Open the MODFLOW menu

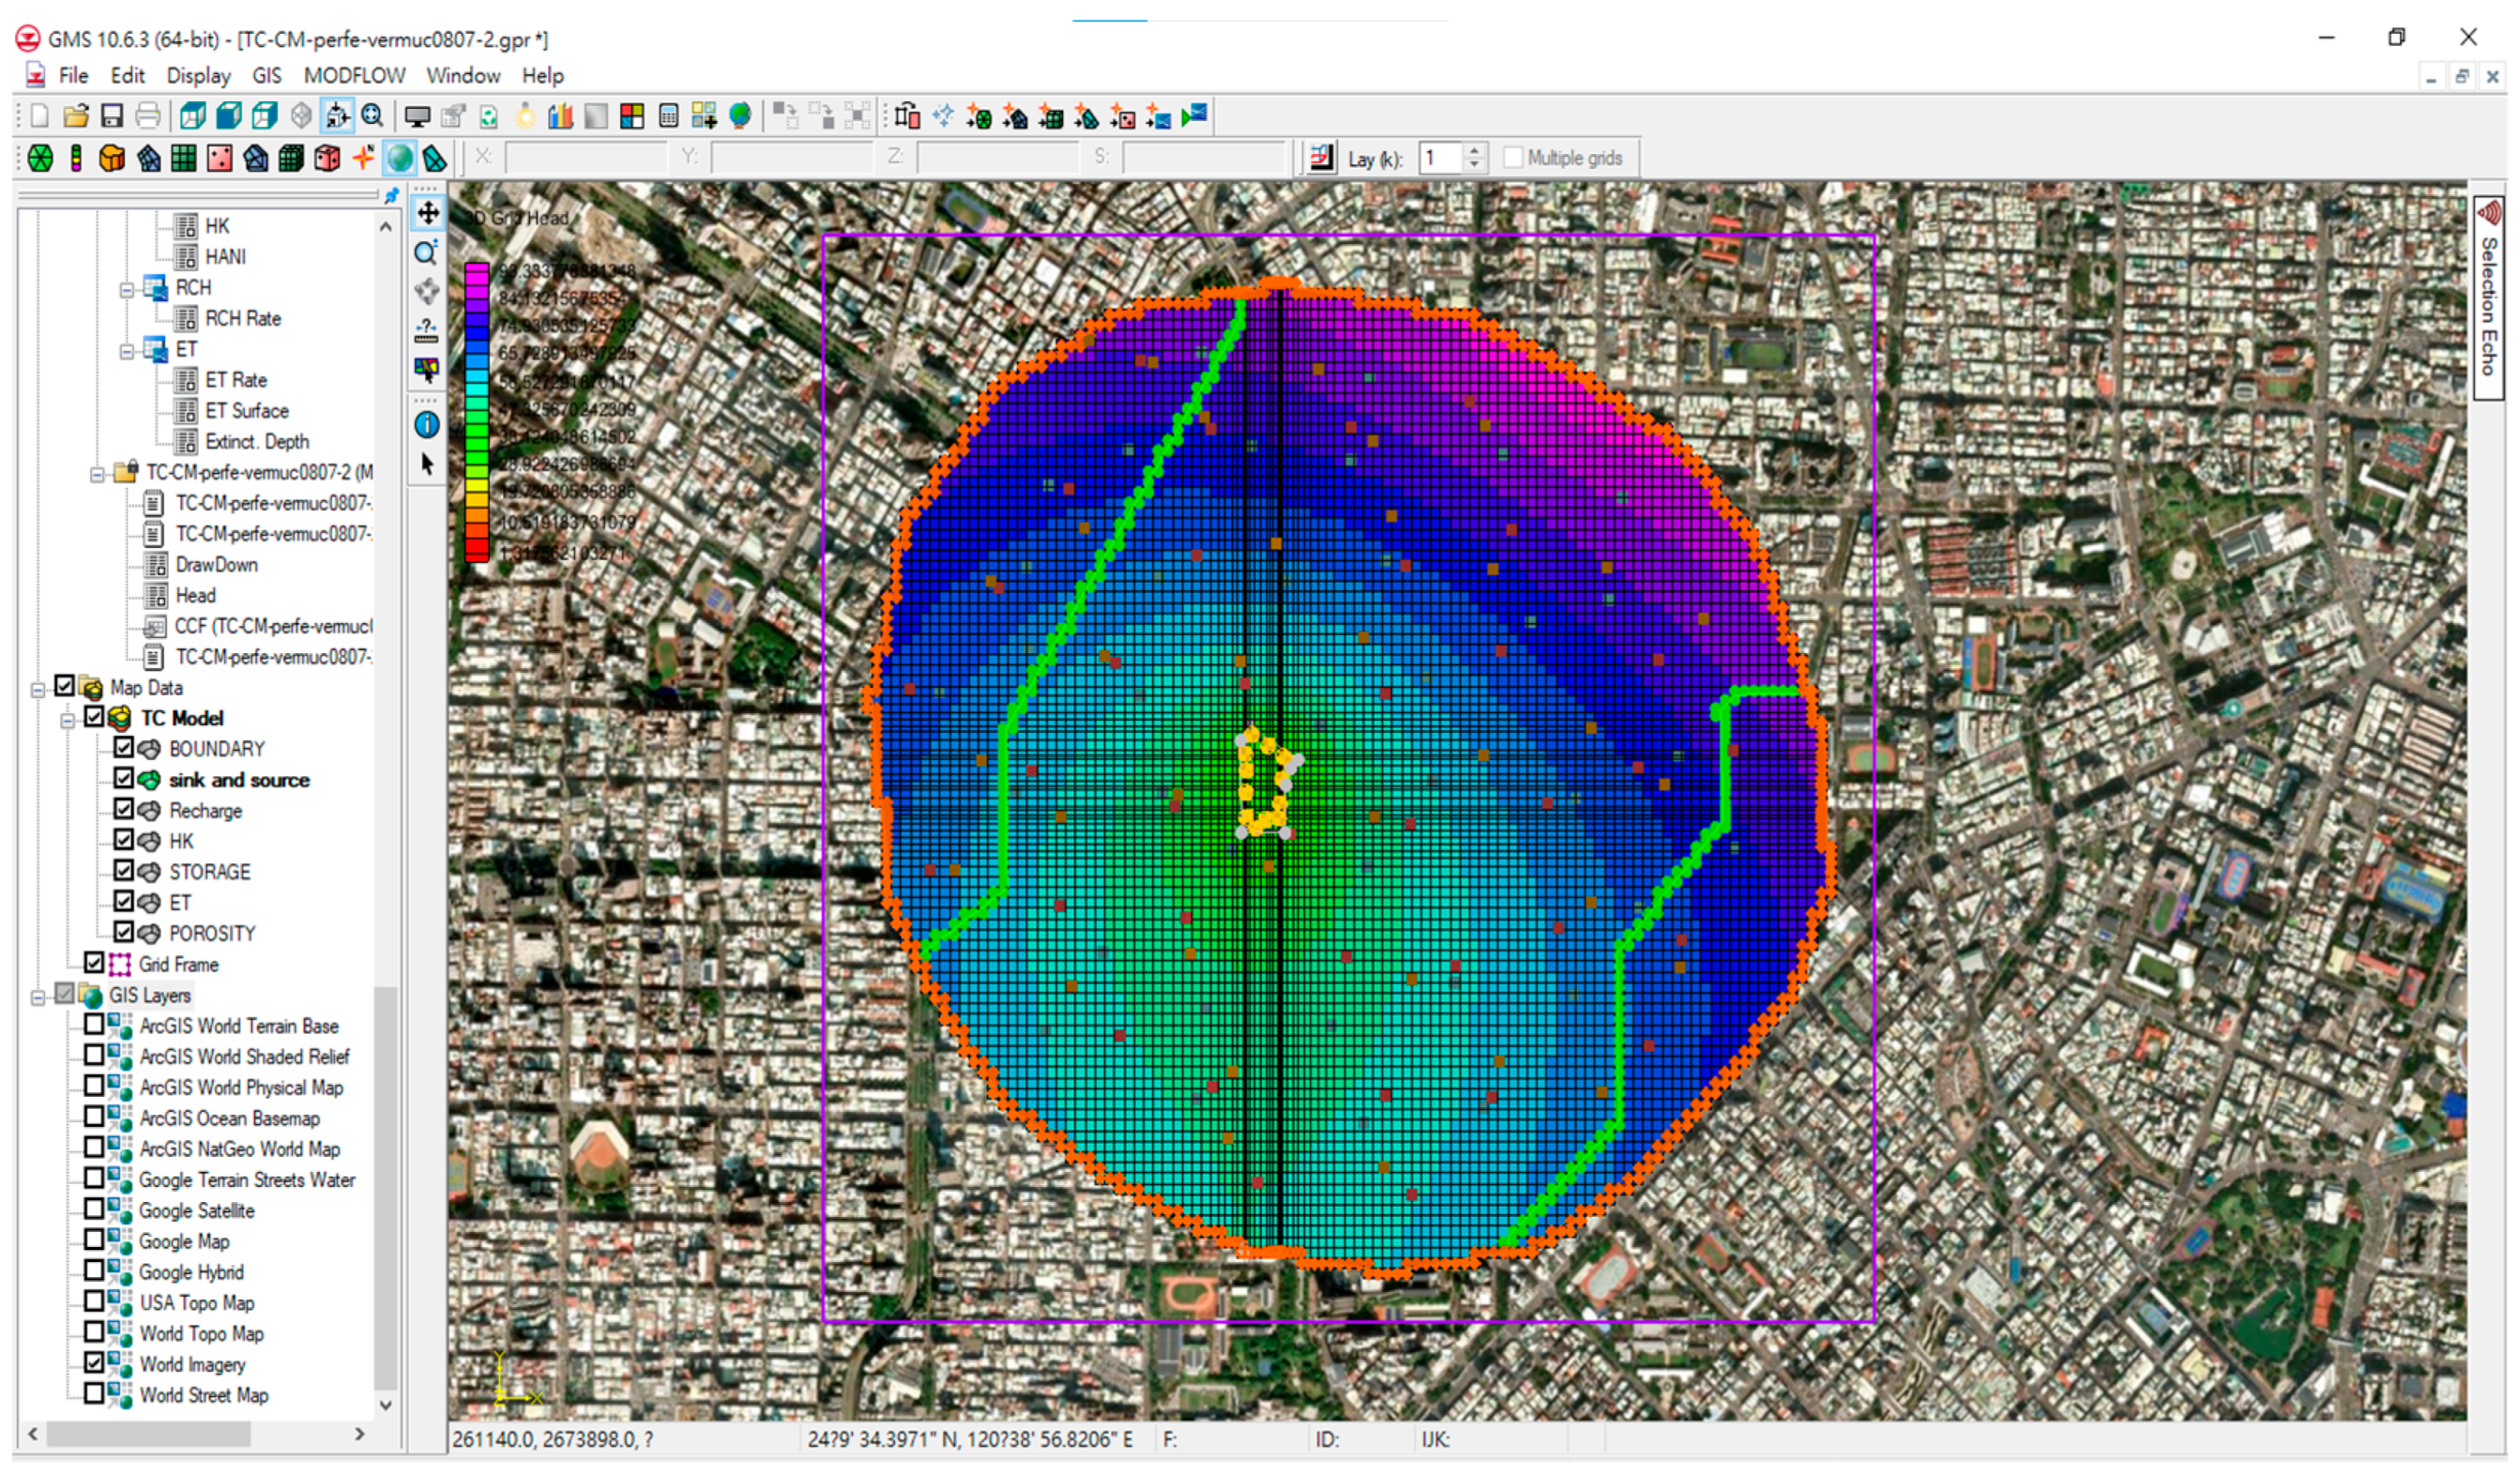(354, 76)
